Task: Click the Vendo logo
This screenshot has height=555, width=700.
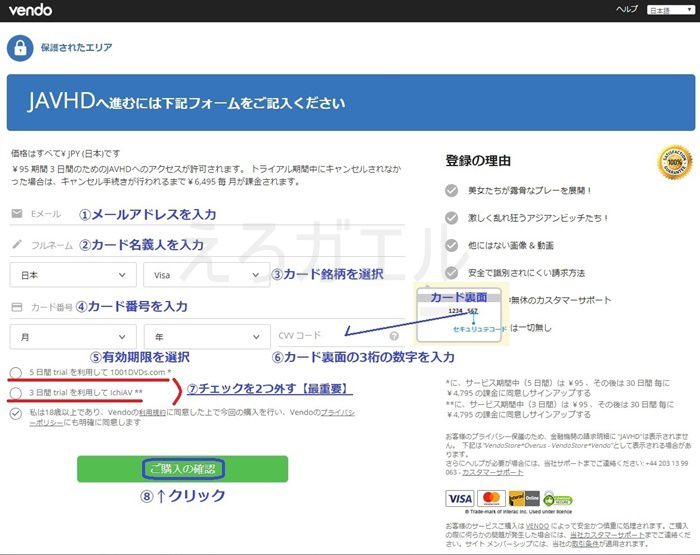Action: tap(30, 10)
